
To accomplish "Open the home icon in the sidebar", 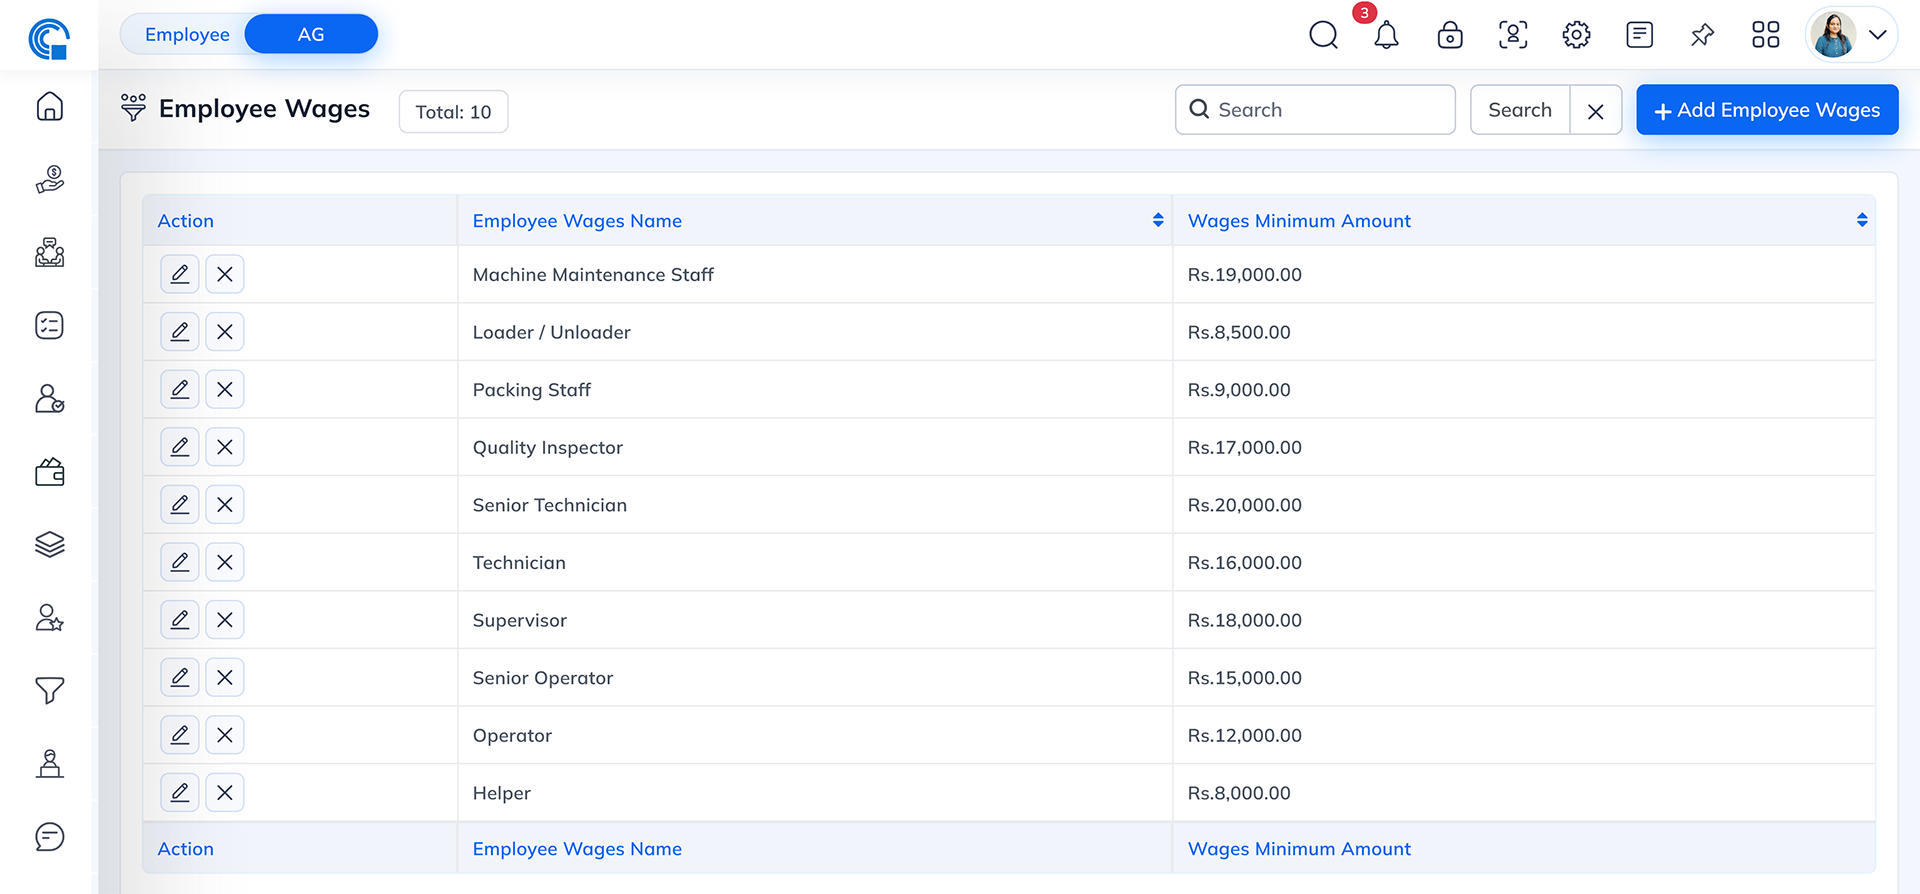I will 49,107.
